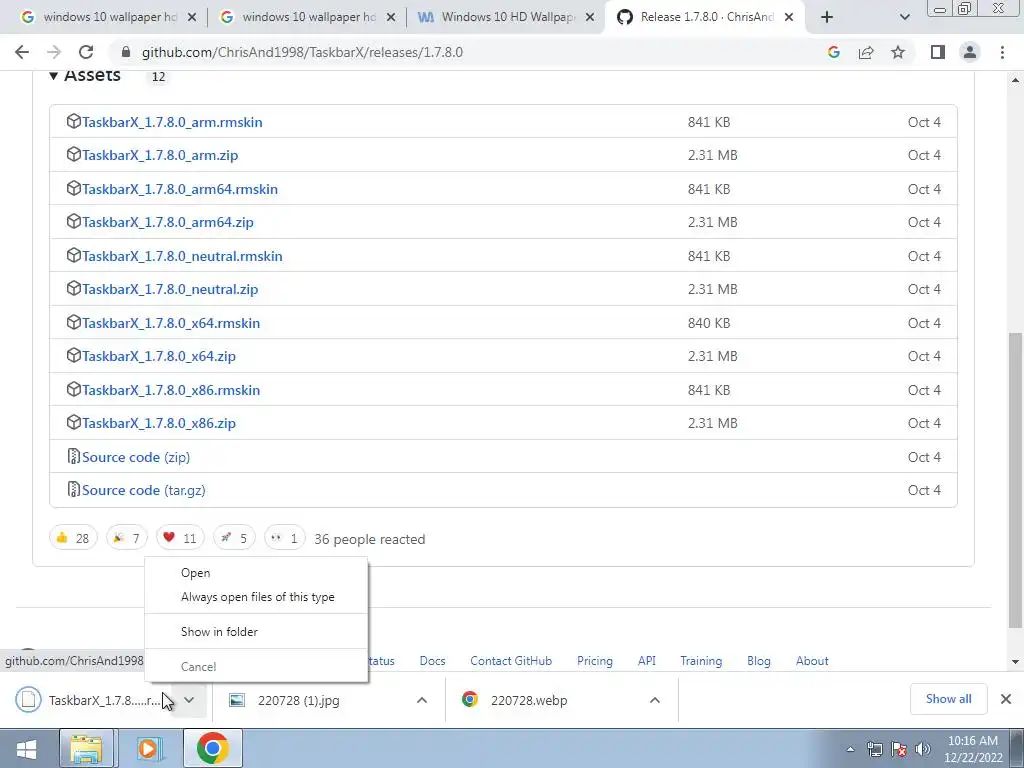
Task: Select the Release 1.7.8.0 GitHub tab
Action: [x=705, y=18]
